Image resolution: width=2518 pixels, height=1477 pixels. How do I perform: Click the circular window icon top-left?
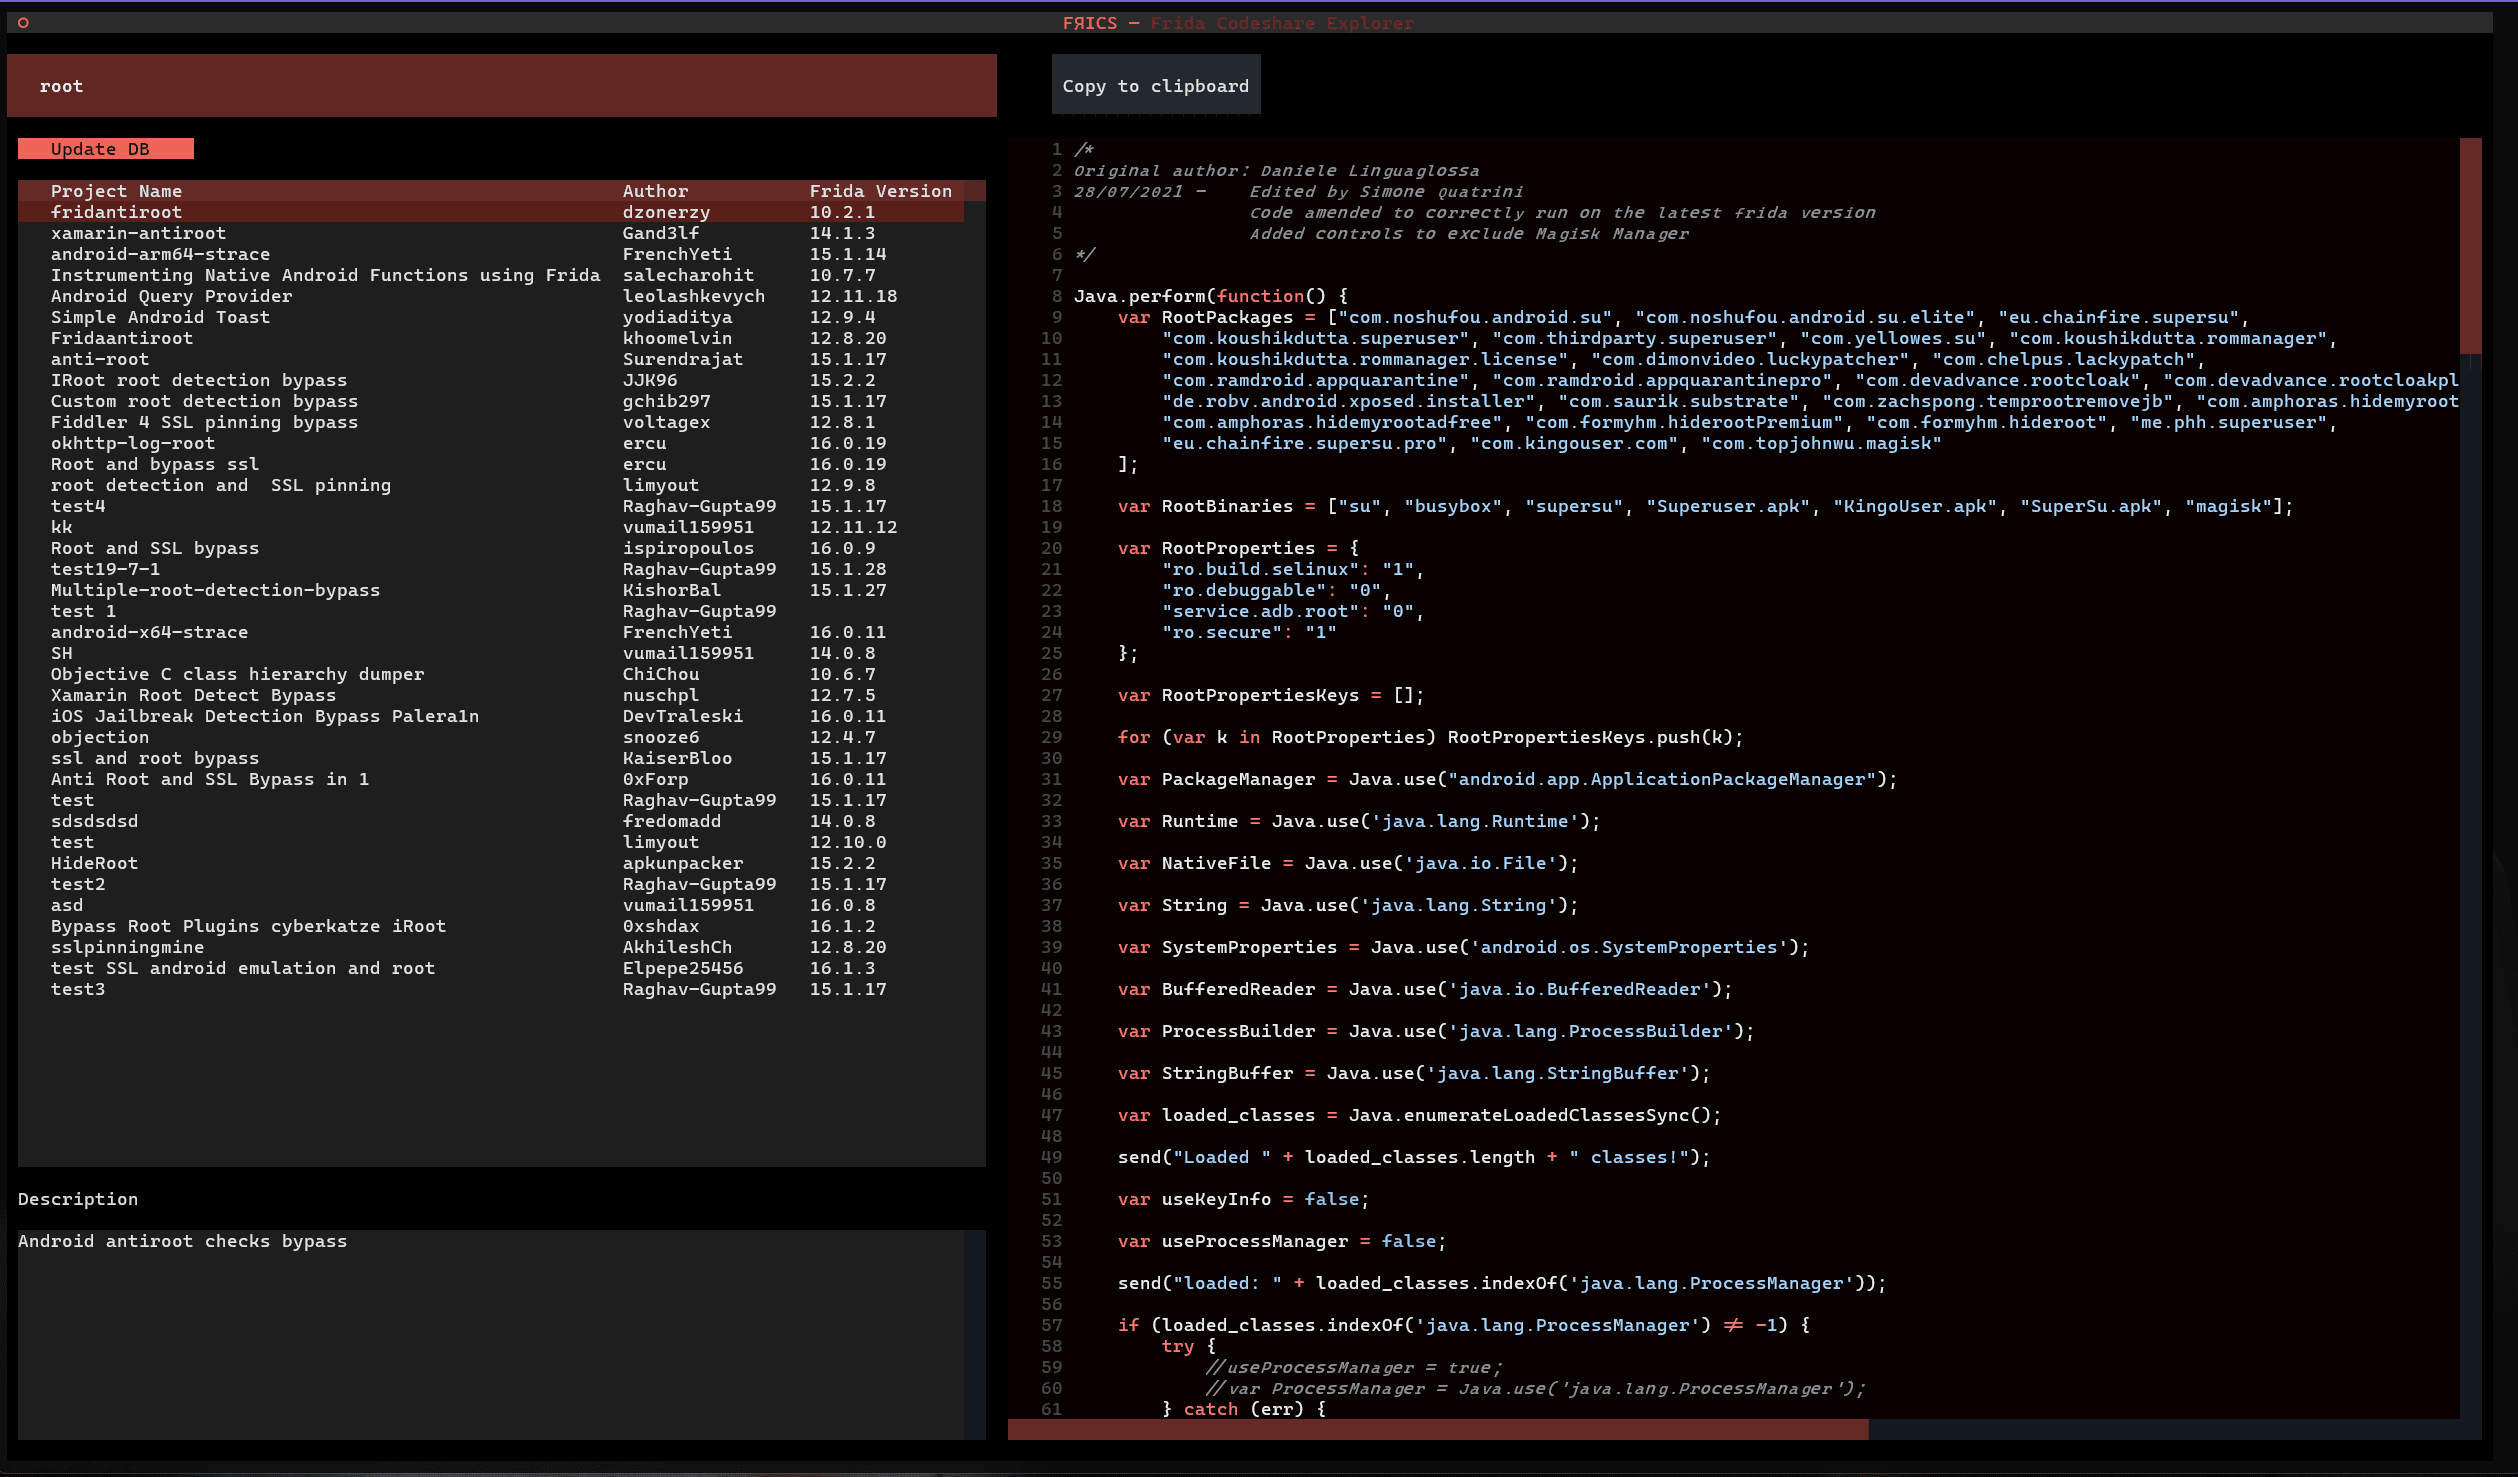pos(22,21)
